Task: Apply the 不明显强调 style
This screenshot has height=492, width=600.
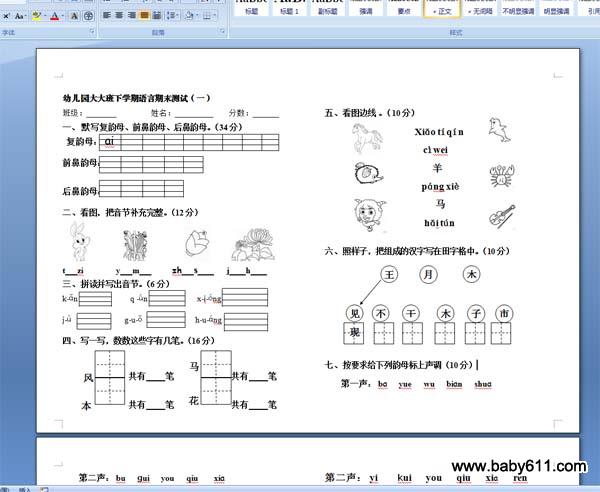Action: pyautogui.click(x=518, y=8)
